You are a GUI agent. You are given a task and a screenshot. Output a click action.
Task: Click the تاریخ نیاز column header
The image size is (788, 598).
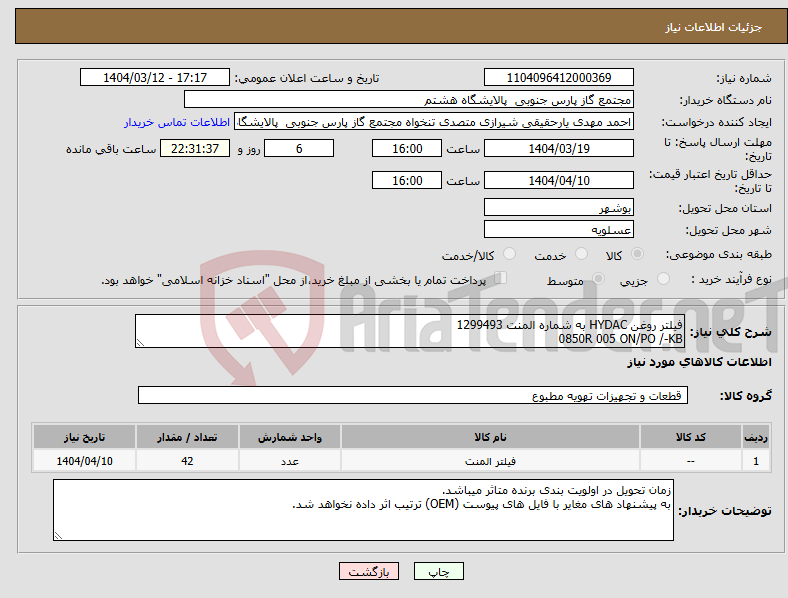click(84, 437)
